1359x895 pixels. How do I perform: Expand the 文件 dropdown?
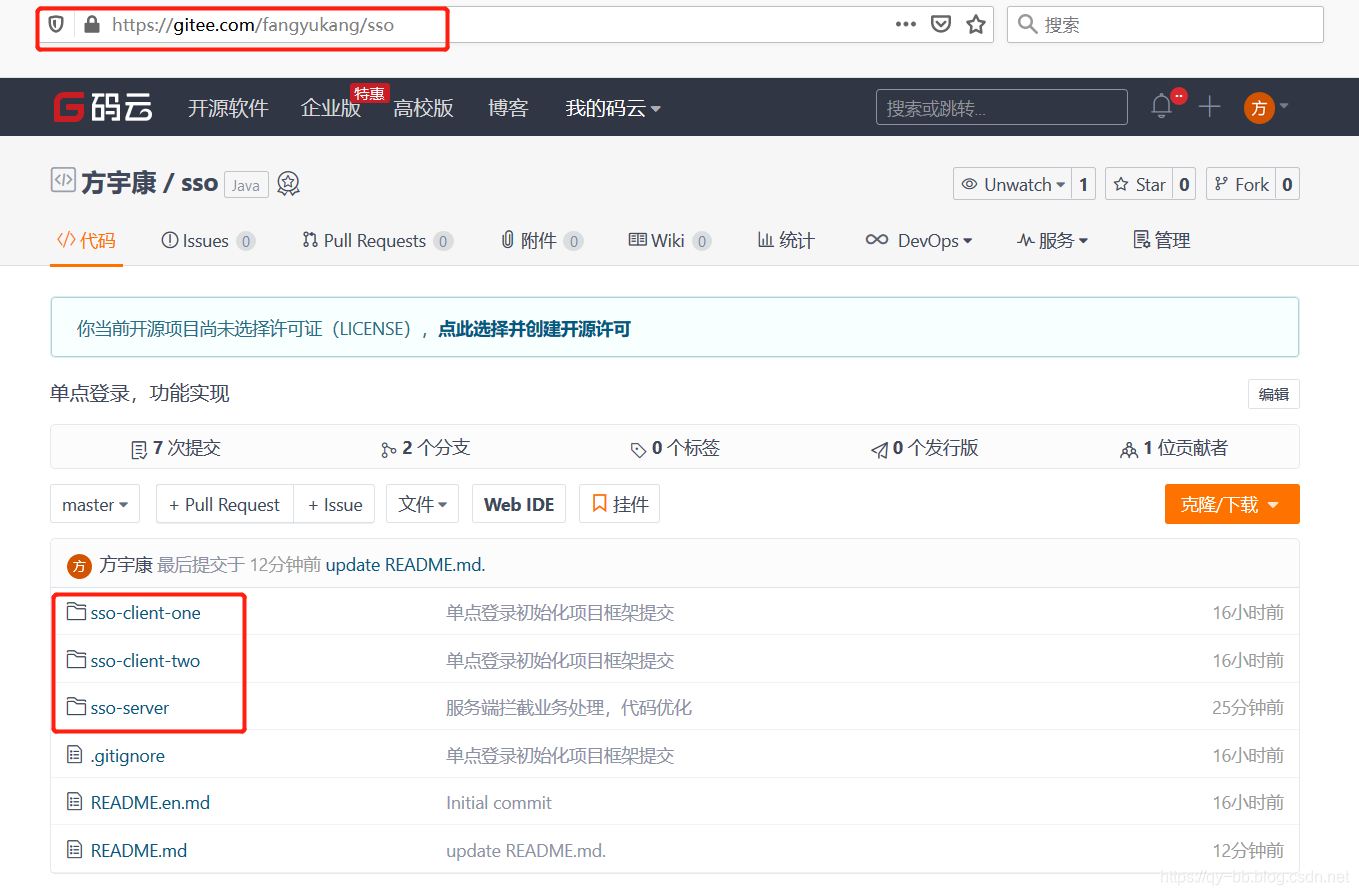coord(422,504)
